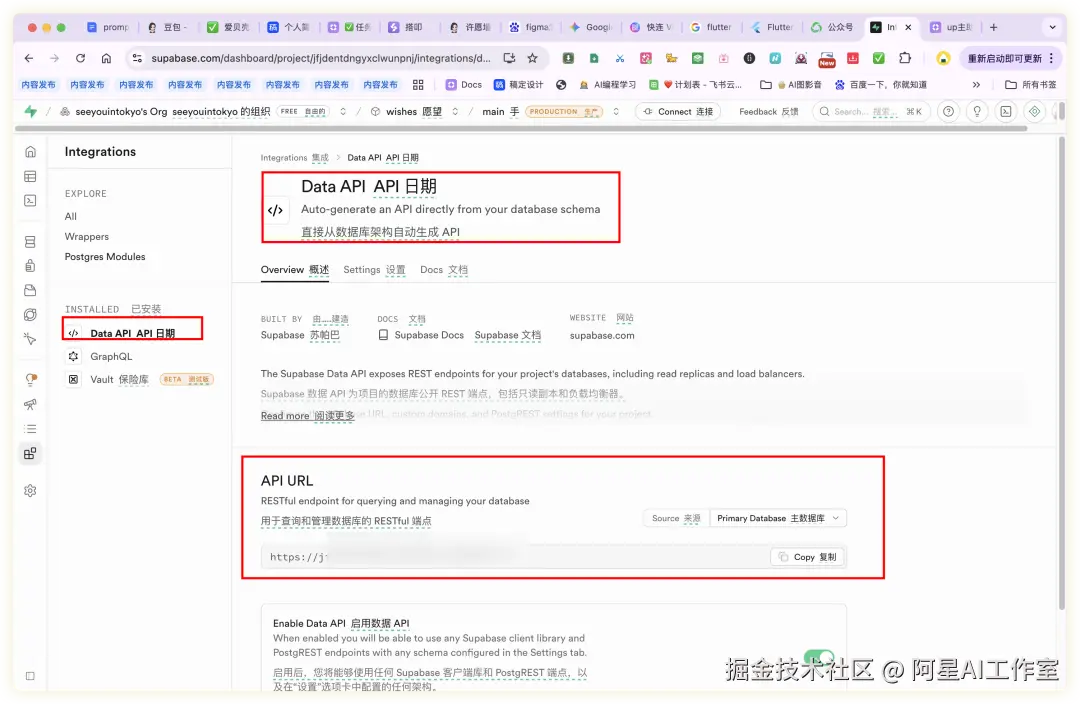Open installed Vault integration
The width and height of the screenshot is (1080, 704).
point(119,379)
